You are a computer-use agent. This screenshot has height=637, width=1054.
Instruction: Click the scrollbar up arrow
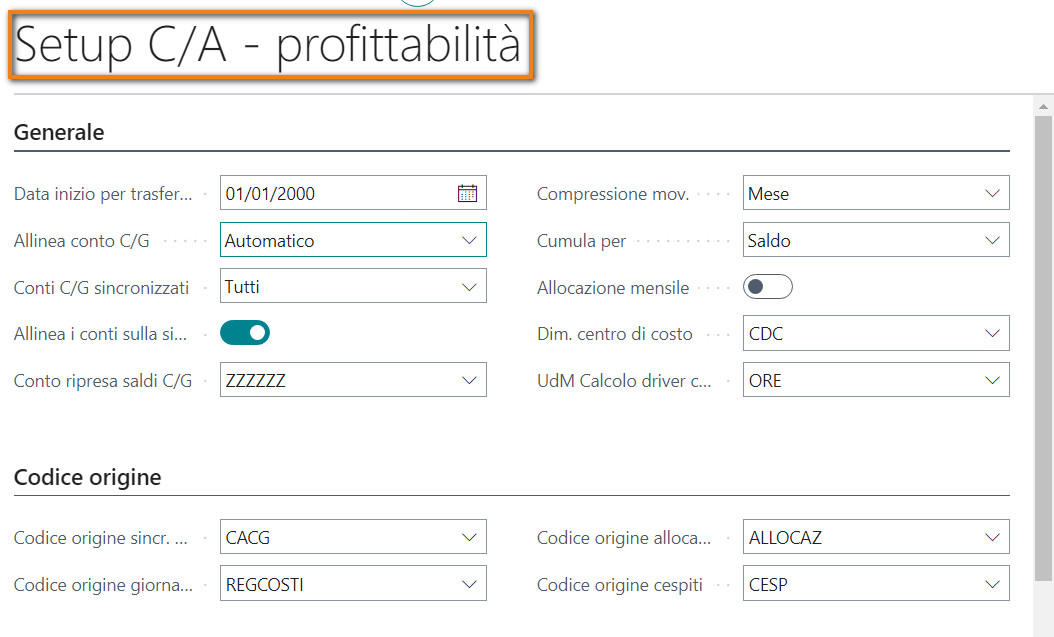click(x=1043, y=105)
